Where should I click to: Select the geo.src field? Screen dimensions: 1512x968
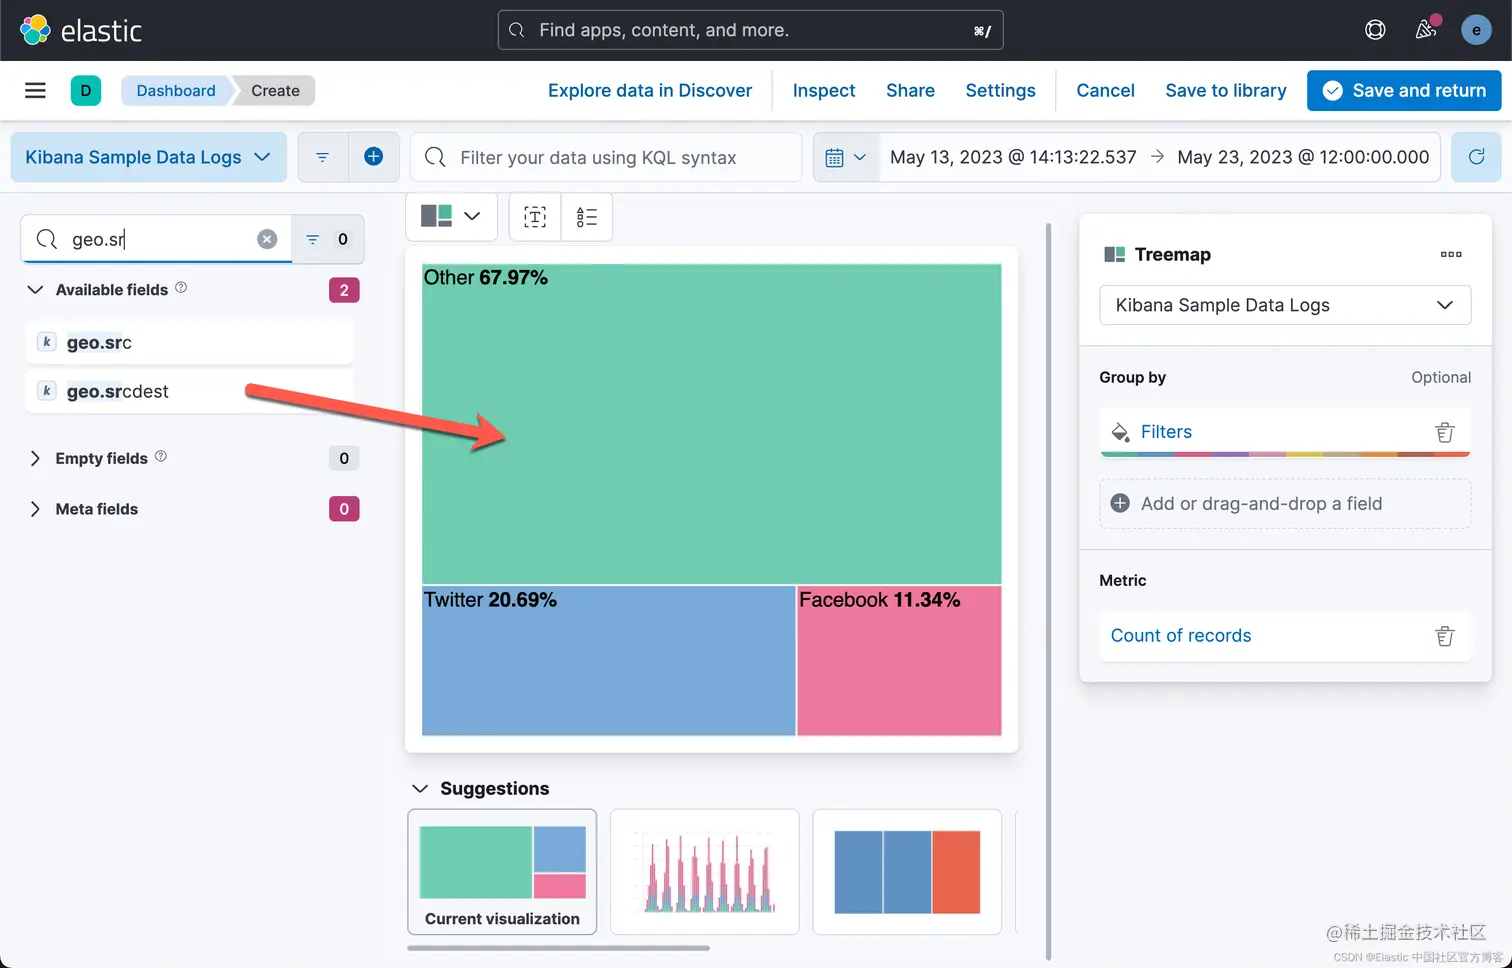pos(190,342)
